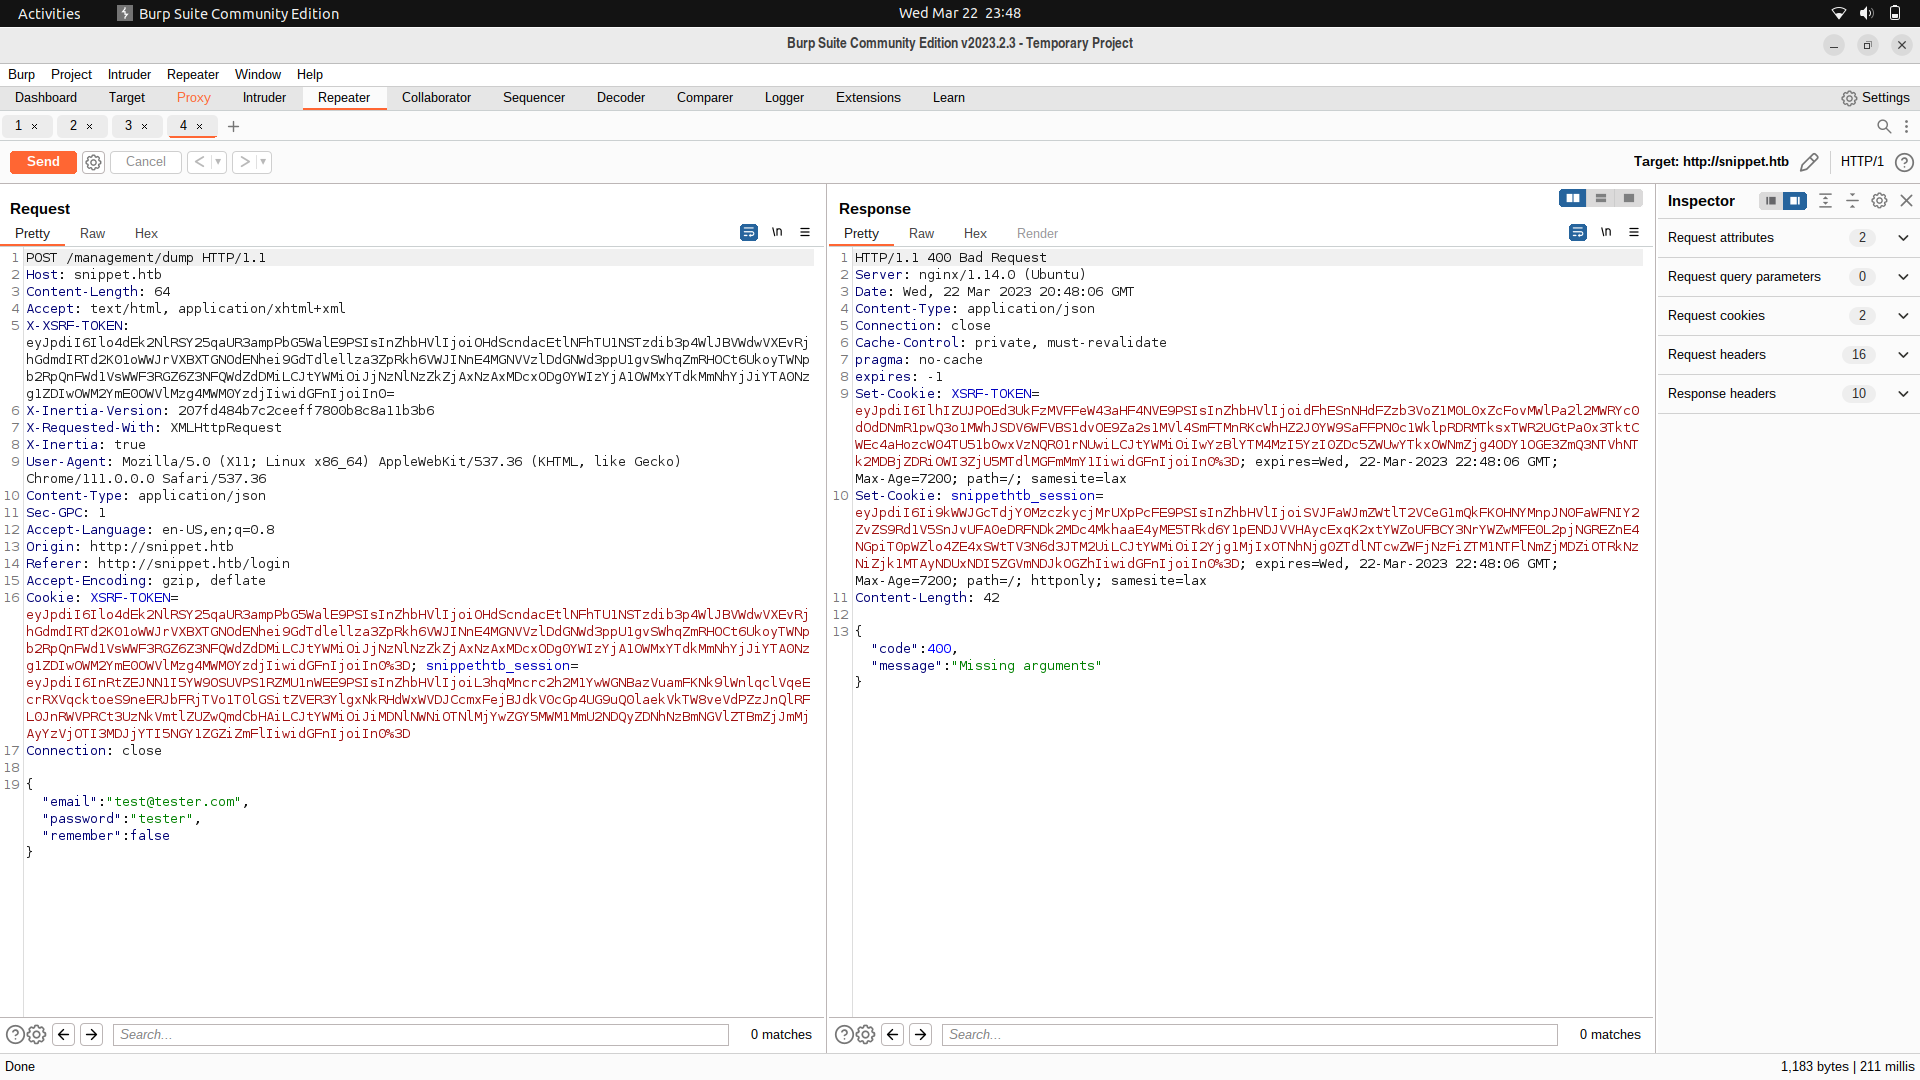
Task: Select Request Raw view tab
Action: (x=92, y=234)
